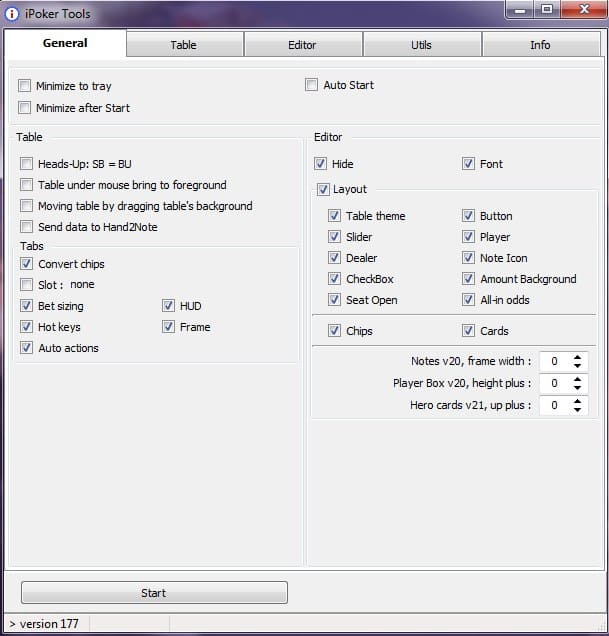
Task: Uncheck the Slider layout option
Action: (x=334, y=236)
